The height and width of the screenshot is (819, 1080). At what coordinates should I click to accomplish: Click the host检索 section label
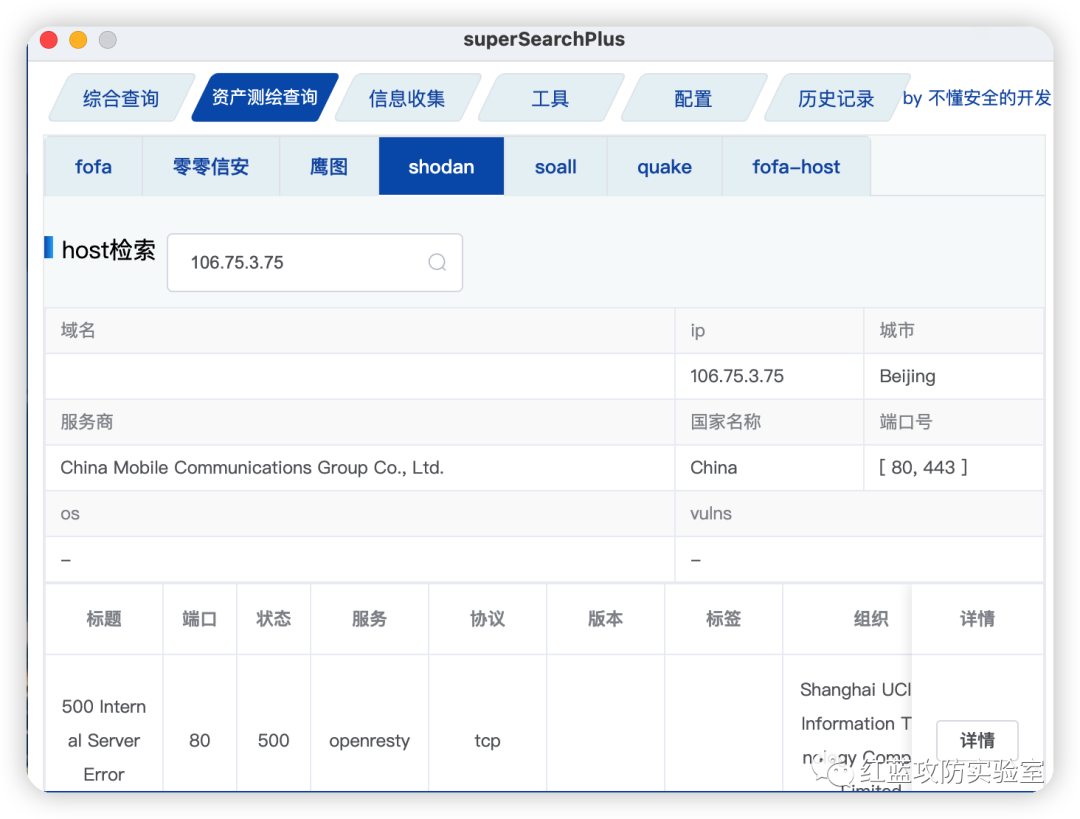[109, 250]
